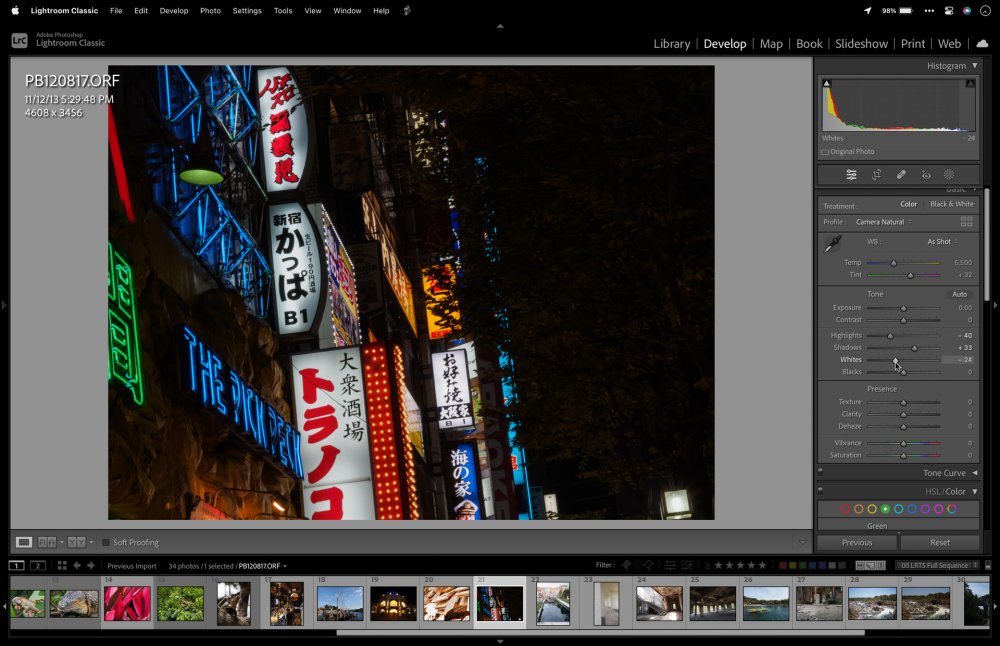Image resolution: width=1000 pixels, height=646 pixels.
Task: Enable the Soft Proofing checkbox
Action: 106,542
